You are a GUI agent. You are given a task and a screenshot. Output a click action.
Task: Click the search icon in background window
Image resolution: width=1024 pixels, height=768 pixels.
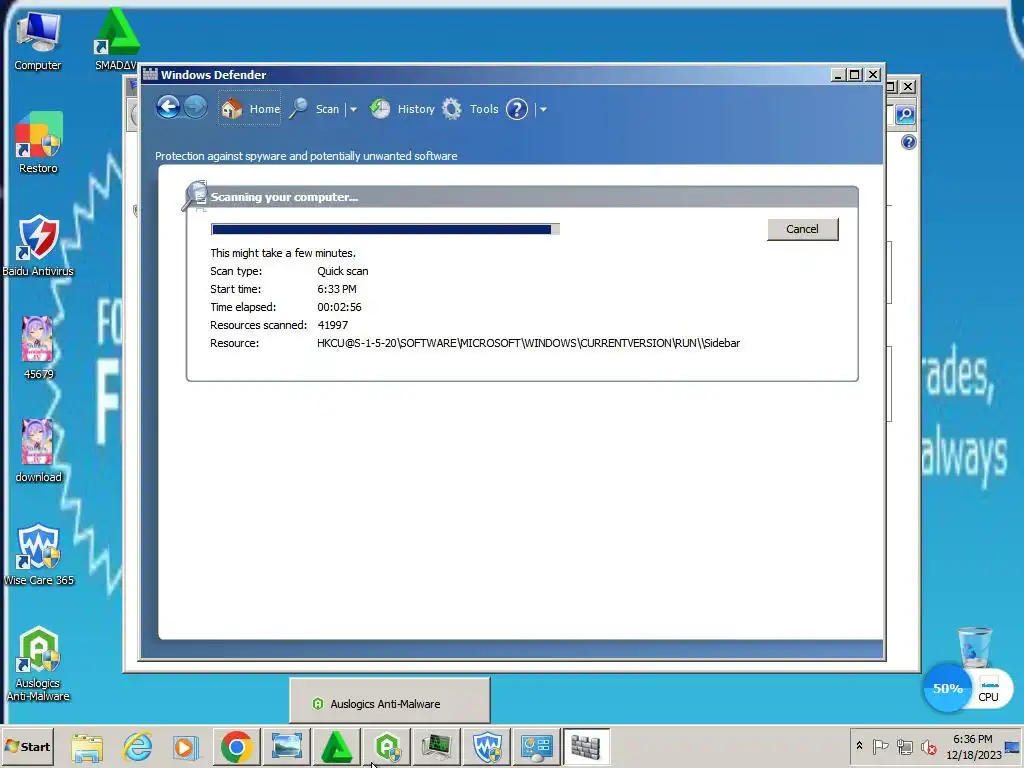click(x=905, y=115)
